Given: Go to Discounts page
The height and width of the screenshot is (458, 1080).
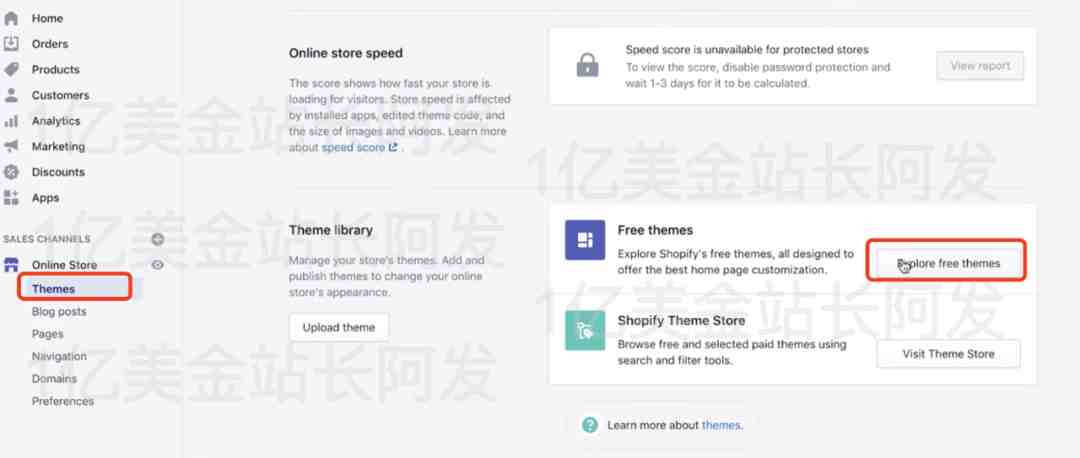Looking at the screenshot, I should pyautogui.click(x=58, y=172).
